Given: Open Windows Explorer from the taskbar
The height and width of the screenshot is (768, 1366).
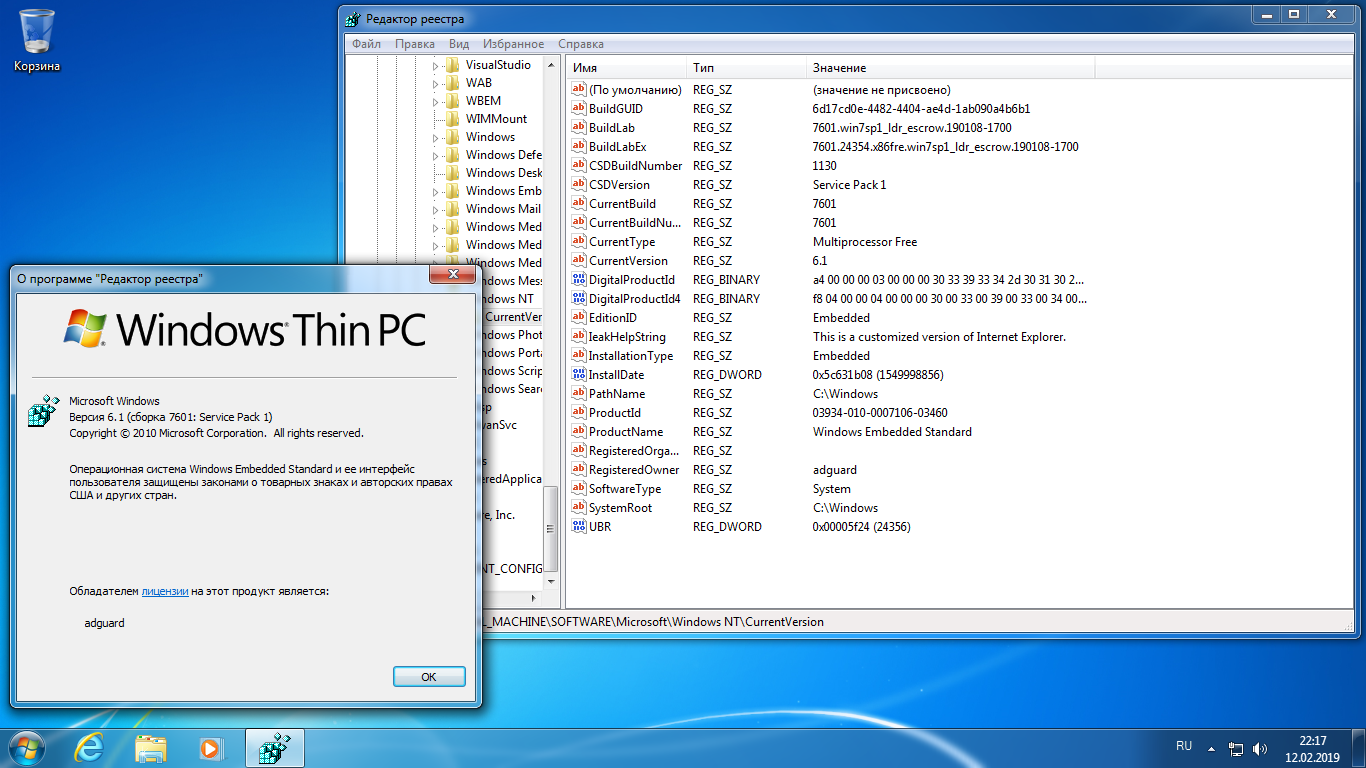Looking at the screenshot, I should (151, 748).
